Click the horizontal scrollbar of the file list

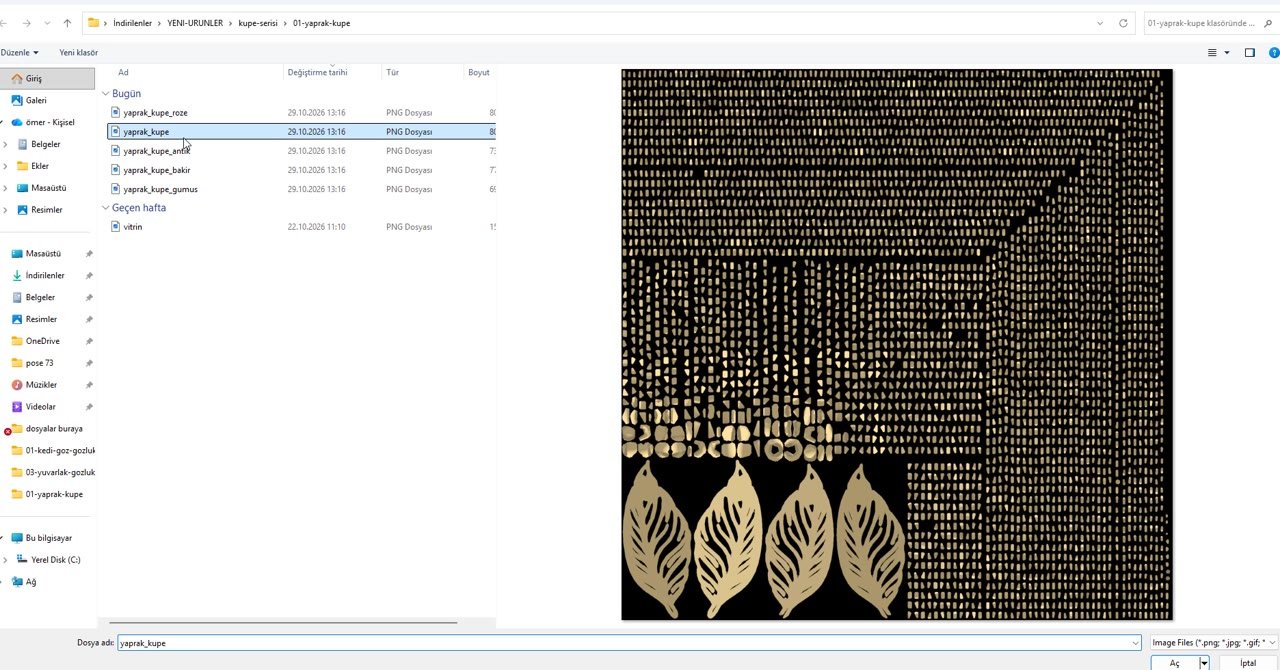pos(283,623)
